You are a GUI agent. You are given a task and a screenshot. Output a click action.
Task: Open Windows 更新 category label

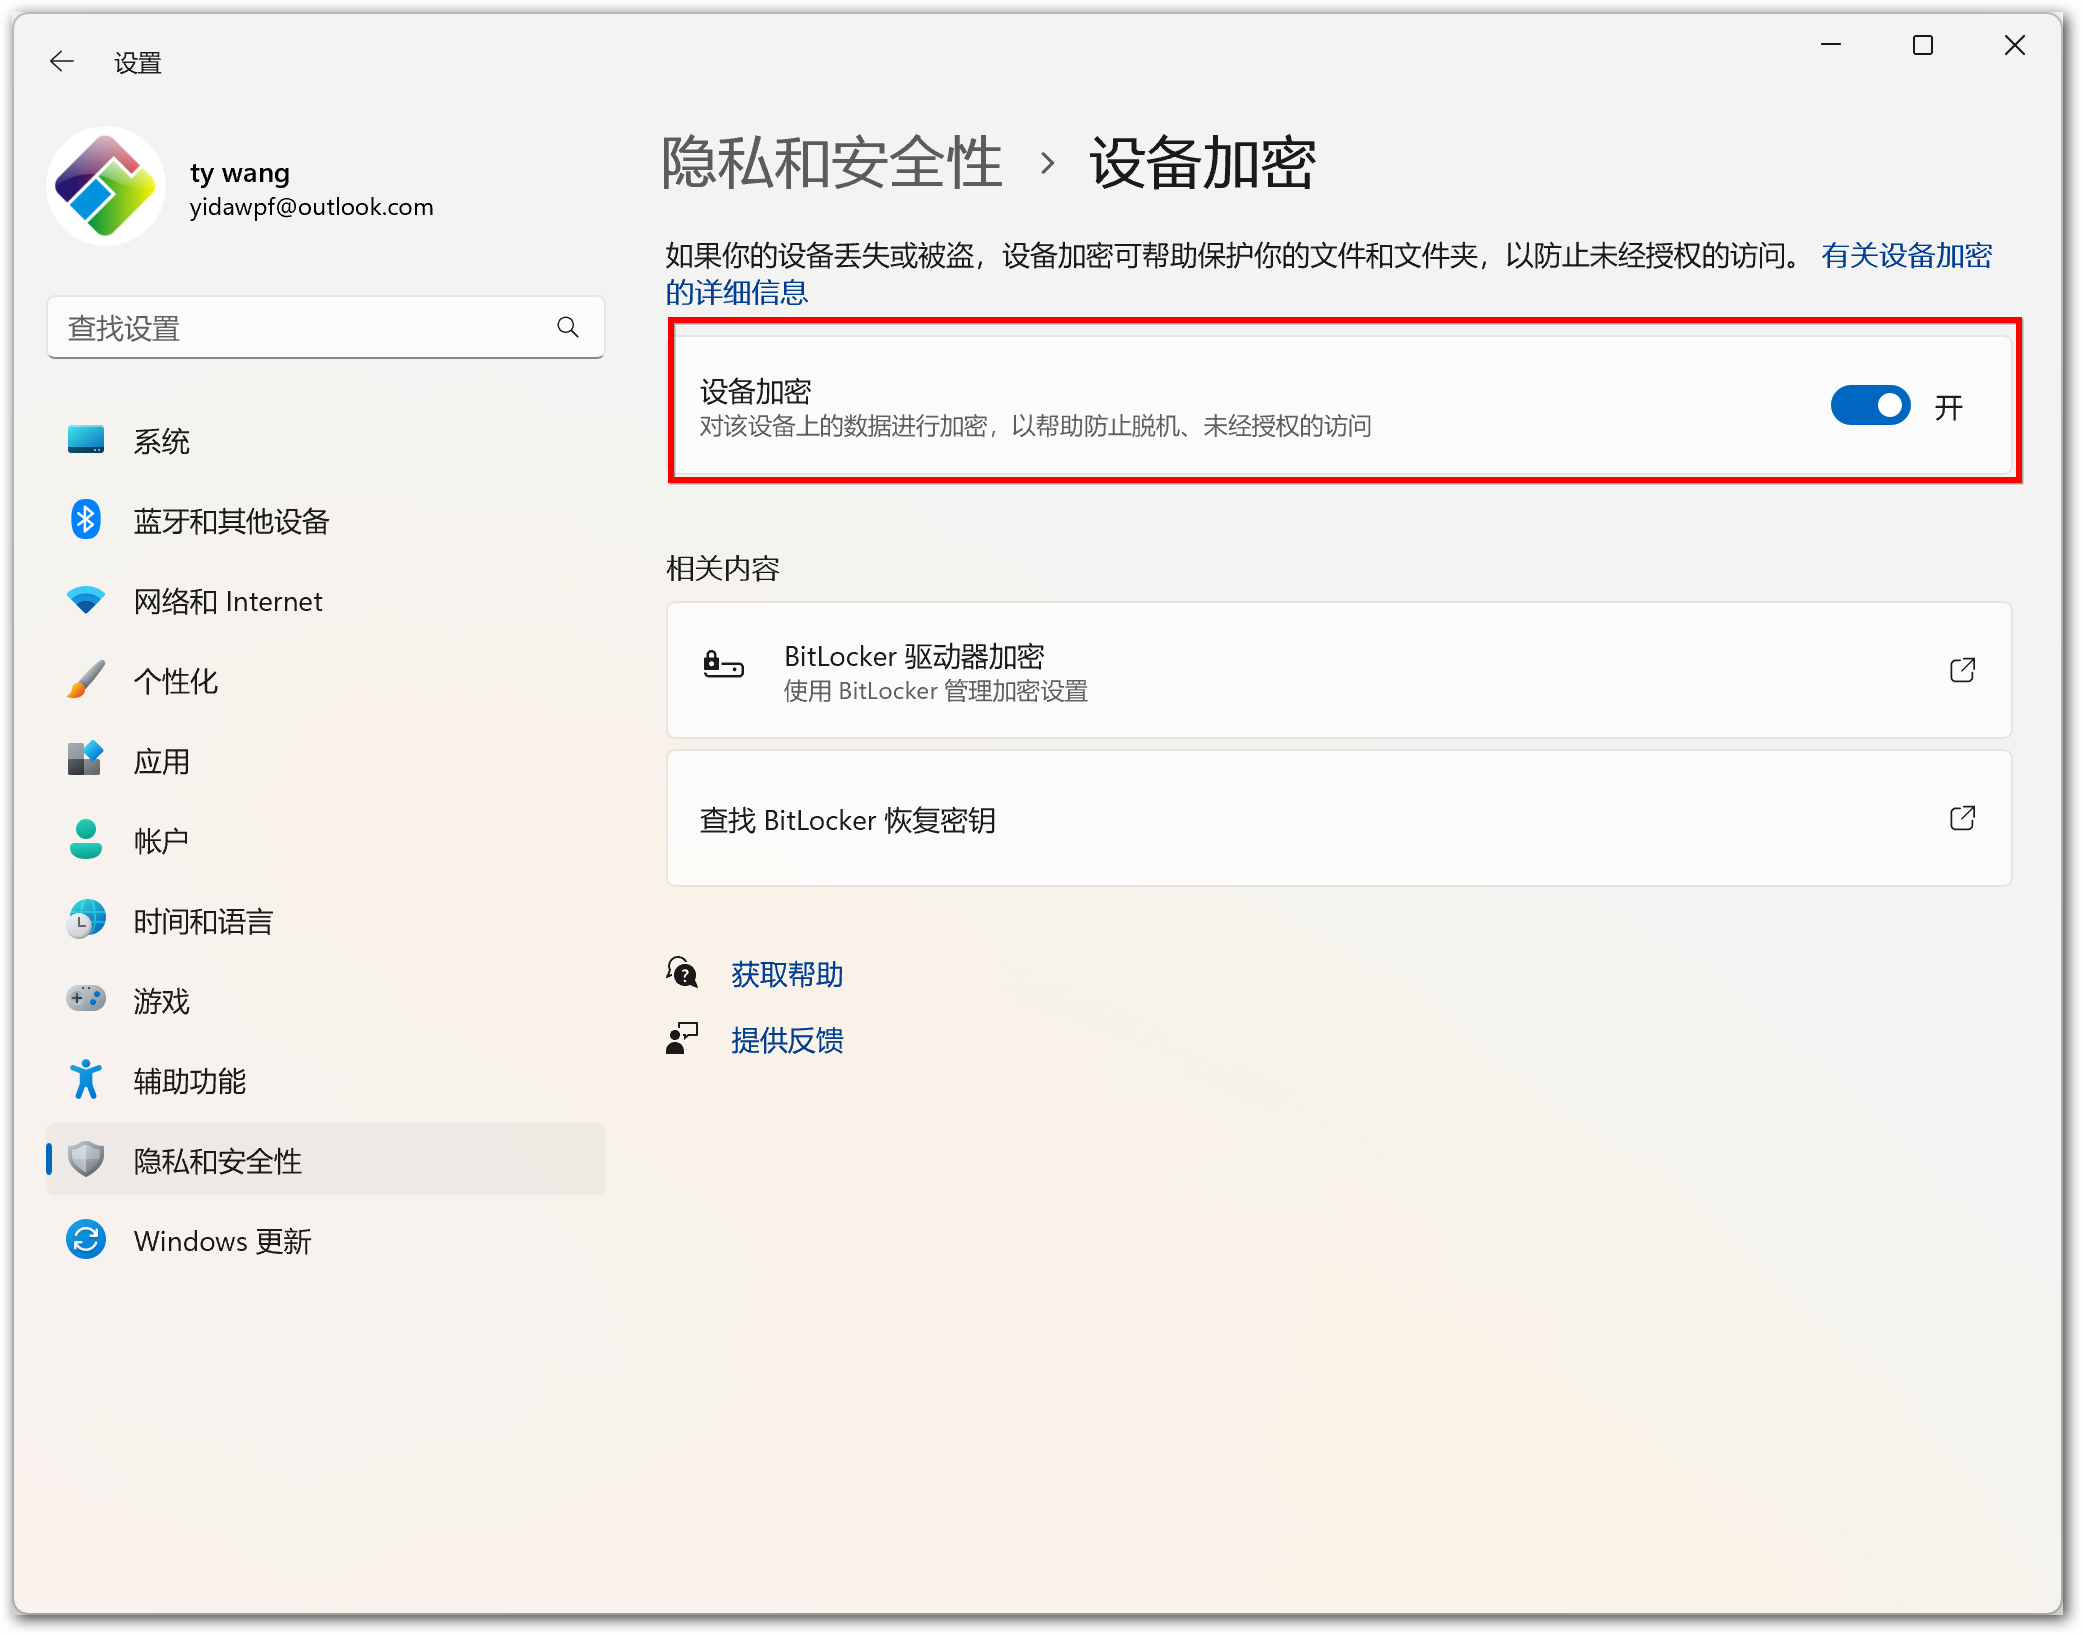[x=223, y=1242]
